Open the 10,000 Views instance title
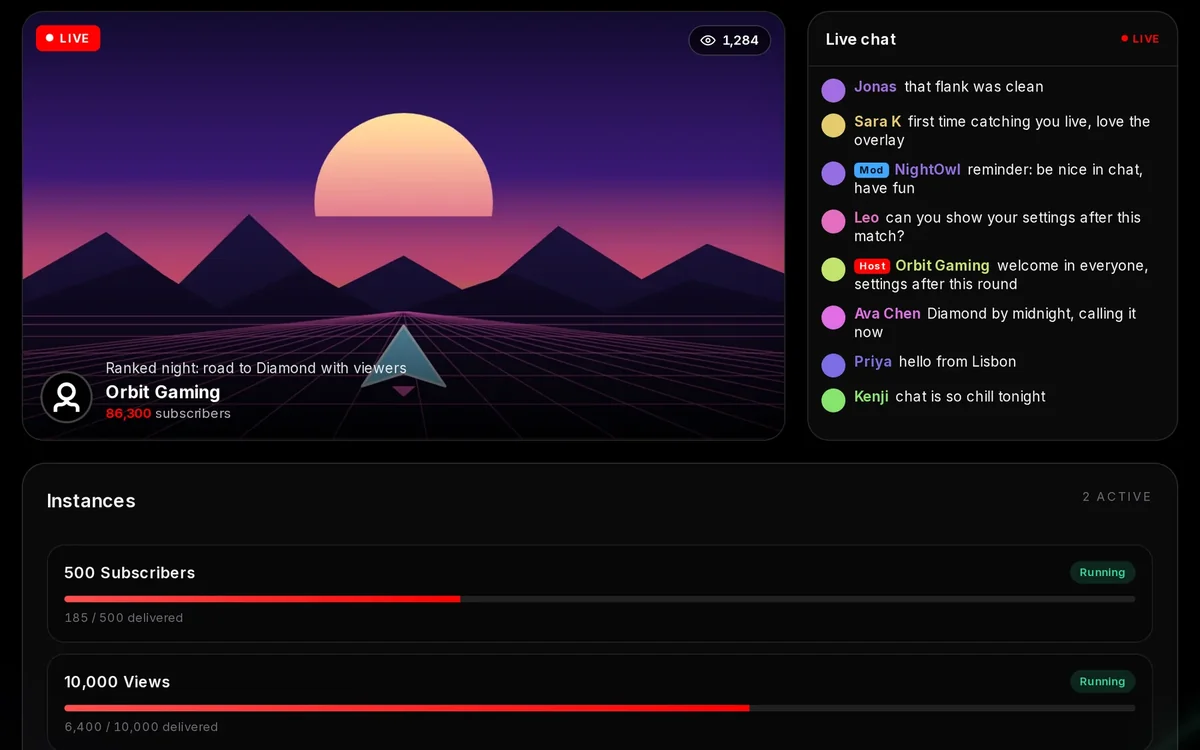 pos(117,682)
